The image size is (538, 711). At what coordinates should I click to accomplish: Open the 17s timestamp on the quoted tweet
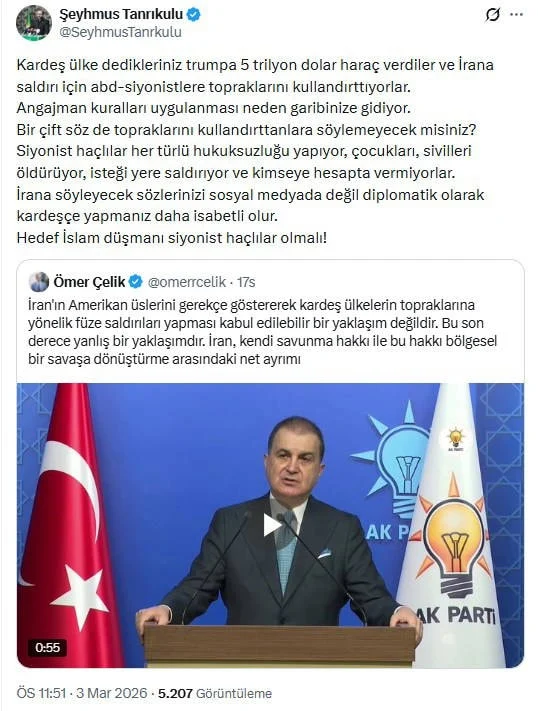[x=246, y=282]
